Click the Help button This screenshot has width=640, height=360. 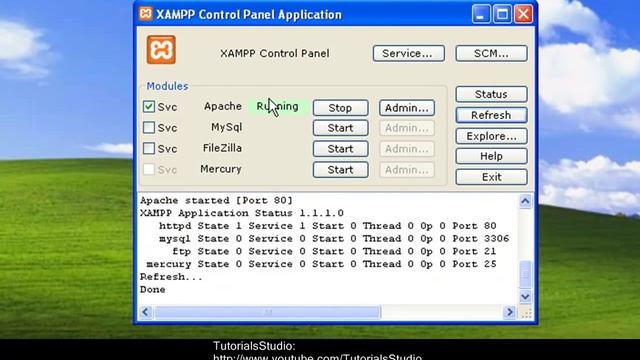point(491,156)
